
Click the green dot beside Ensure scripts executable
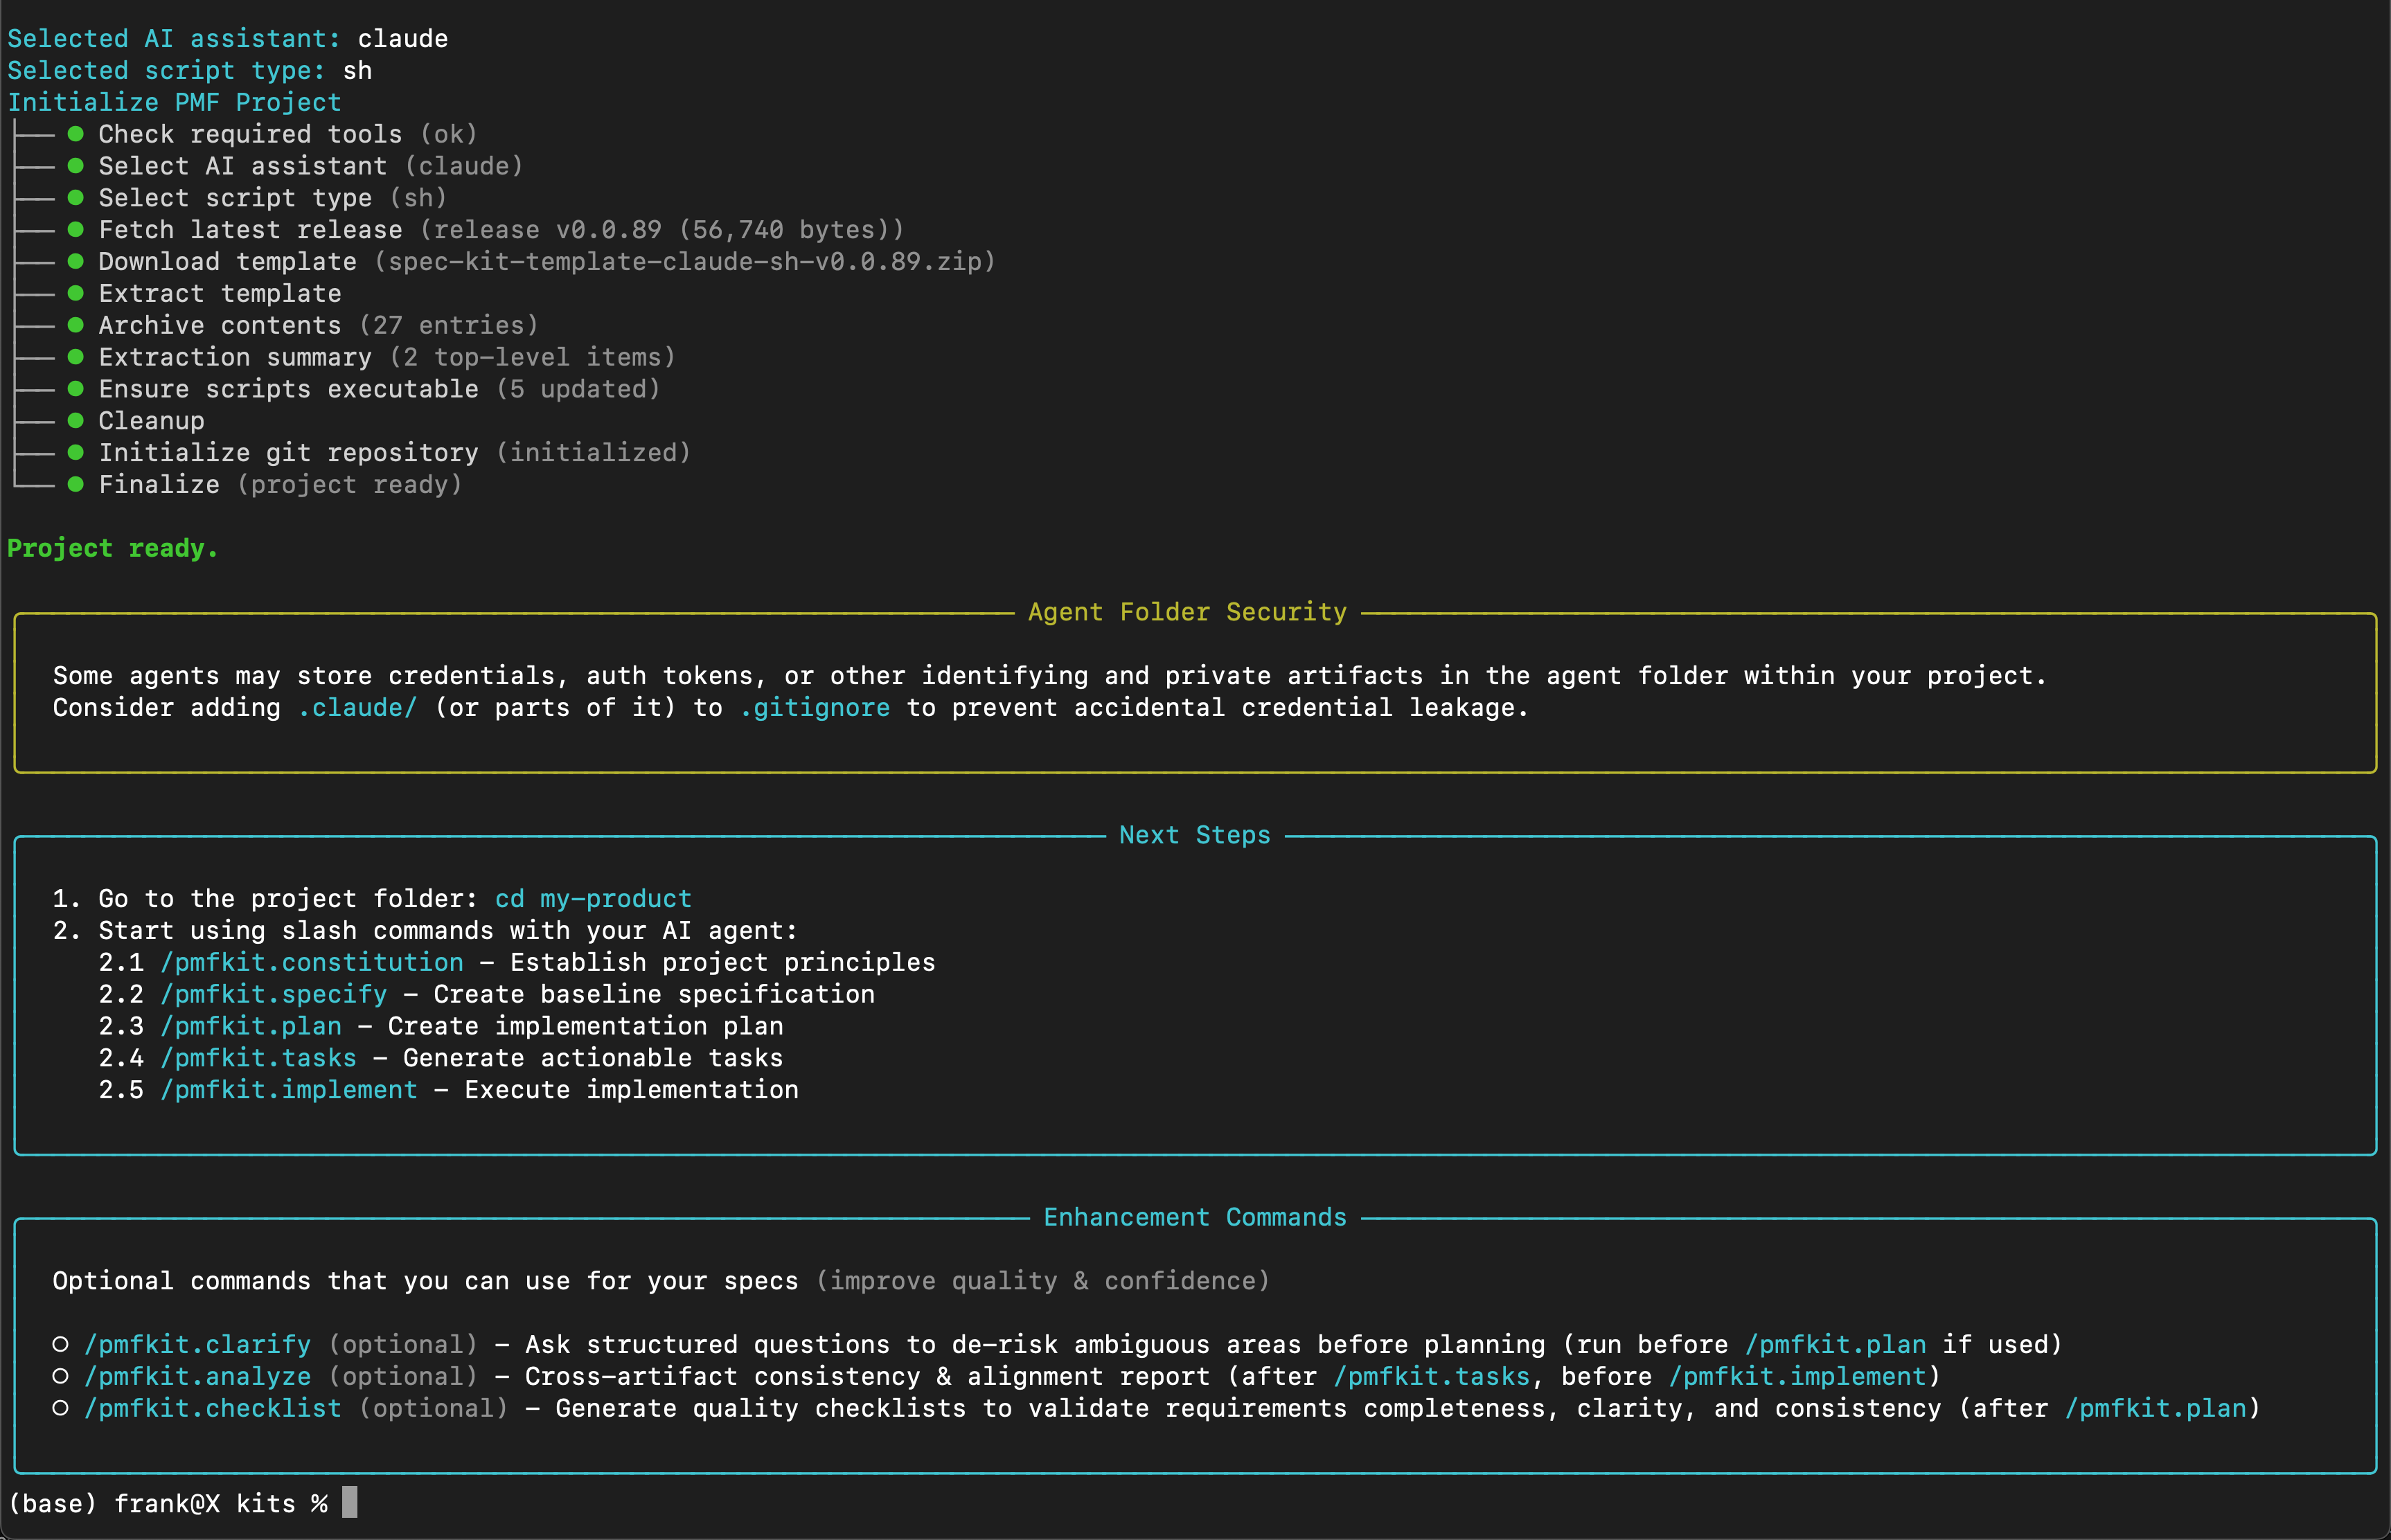click(76, 389)
